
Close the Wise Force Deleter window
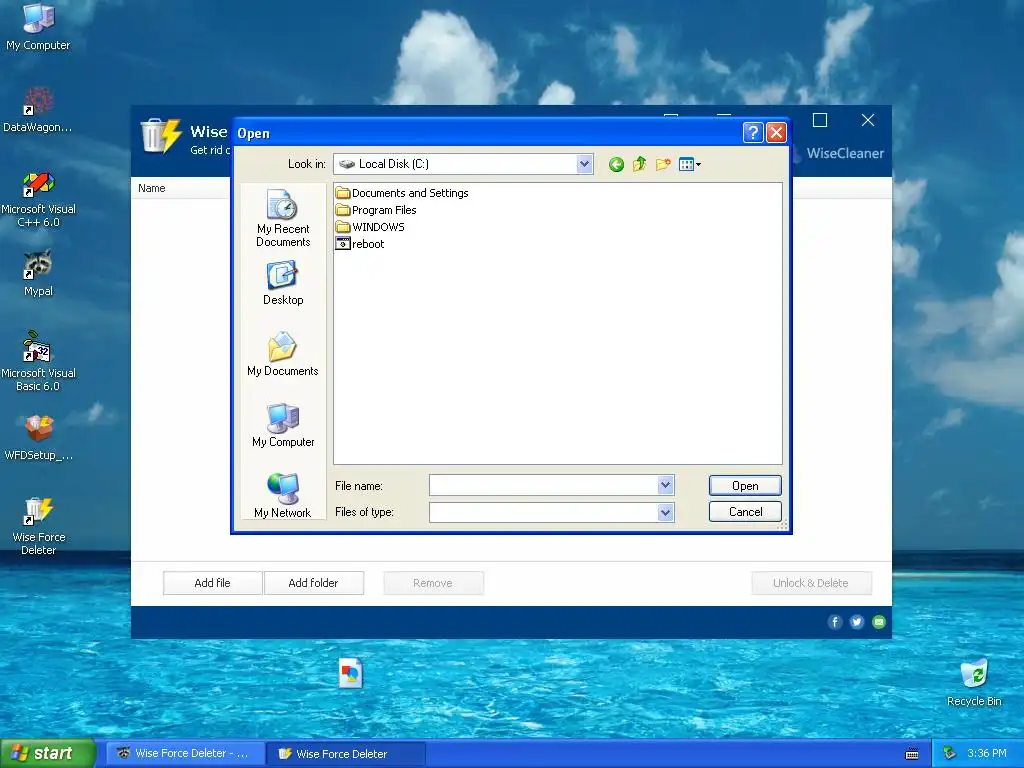pos(868,120)
